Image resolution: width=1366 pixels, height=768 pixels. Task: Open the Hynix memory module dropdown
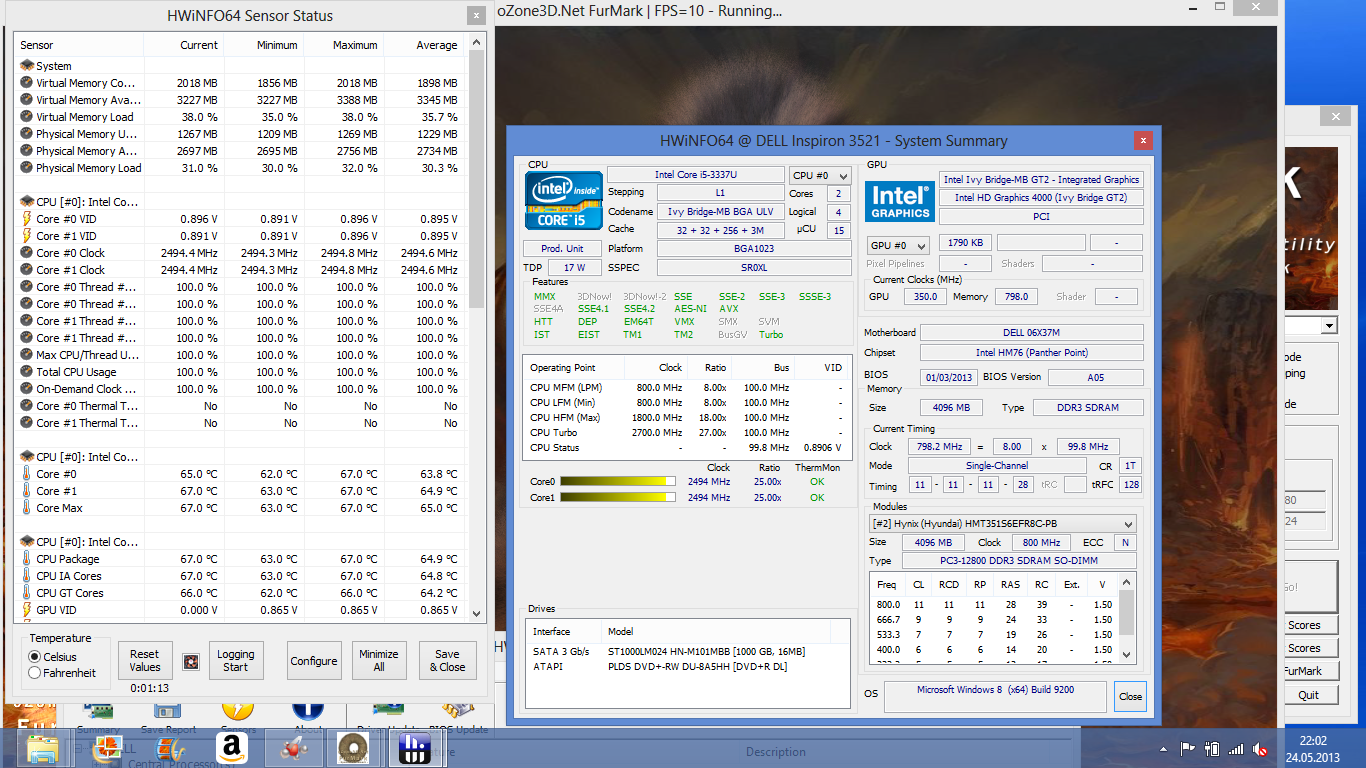1003,524
